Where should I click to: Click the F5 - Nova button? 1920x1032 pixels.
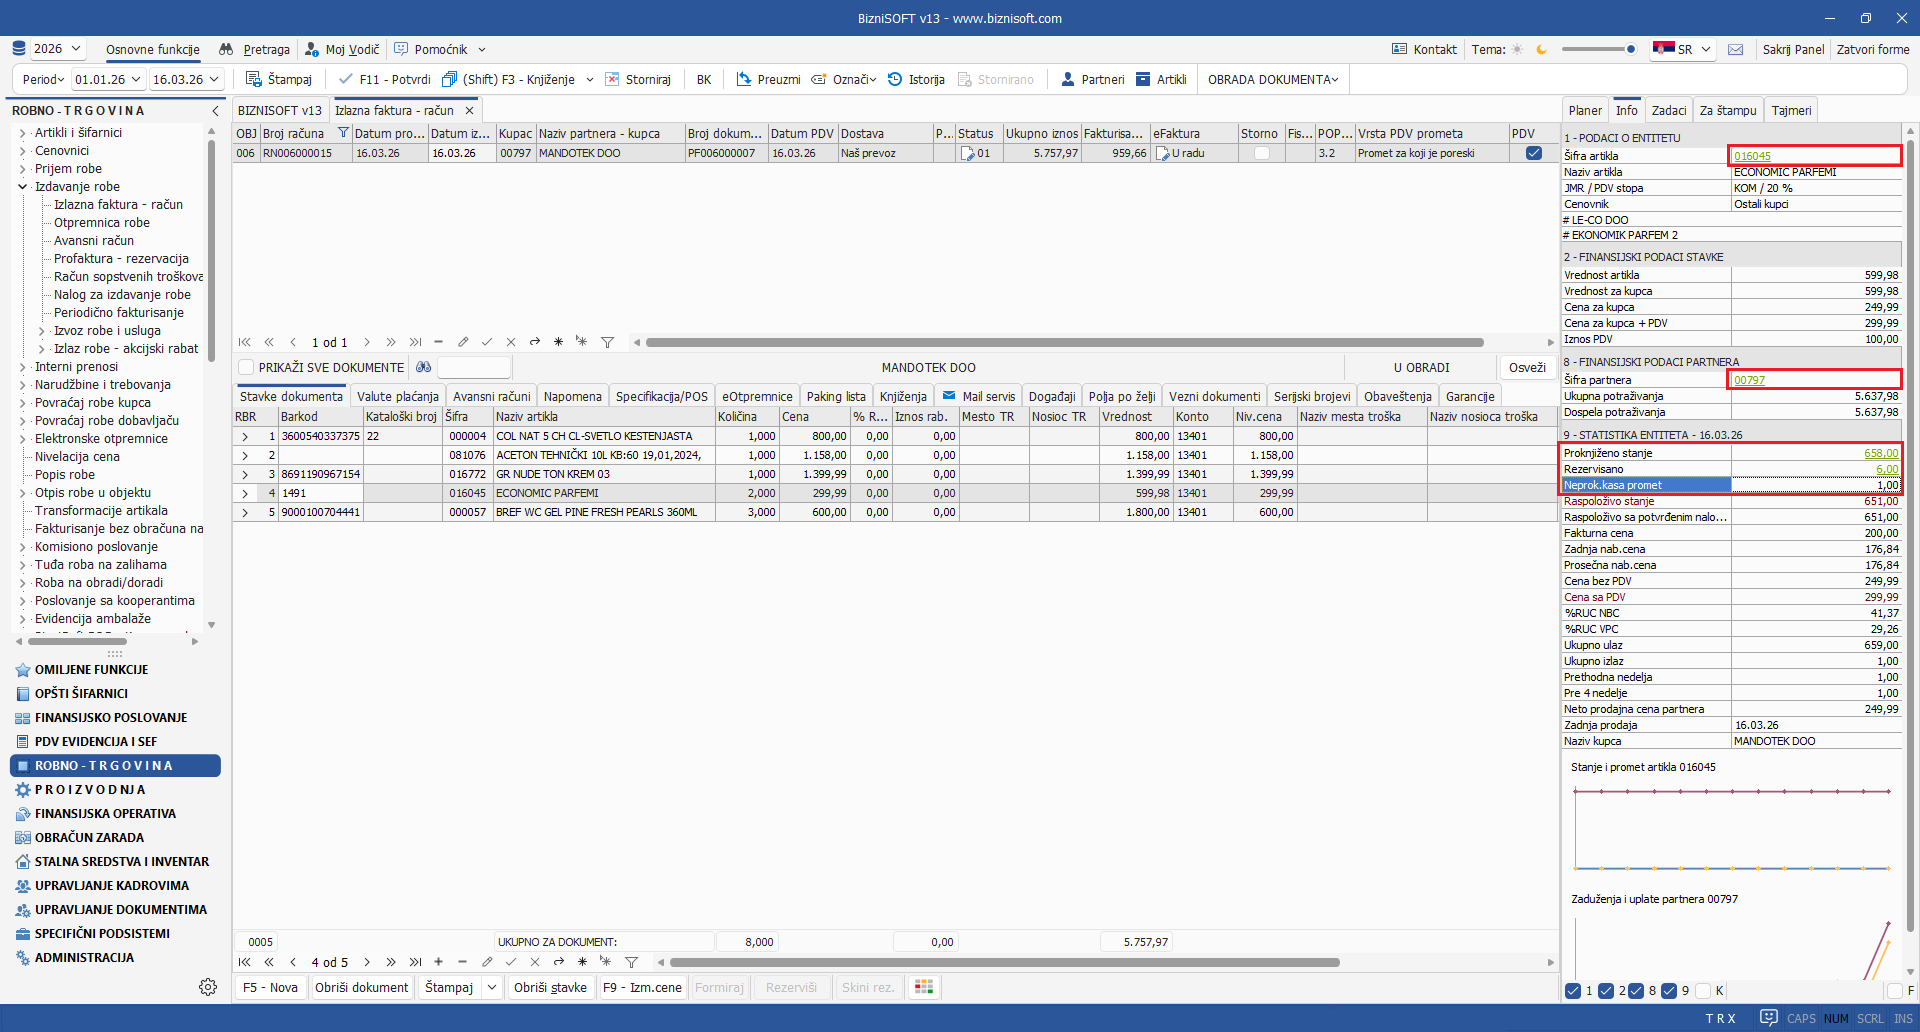click(x=270, y=987)
